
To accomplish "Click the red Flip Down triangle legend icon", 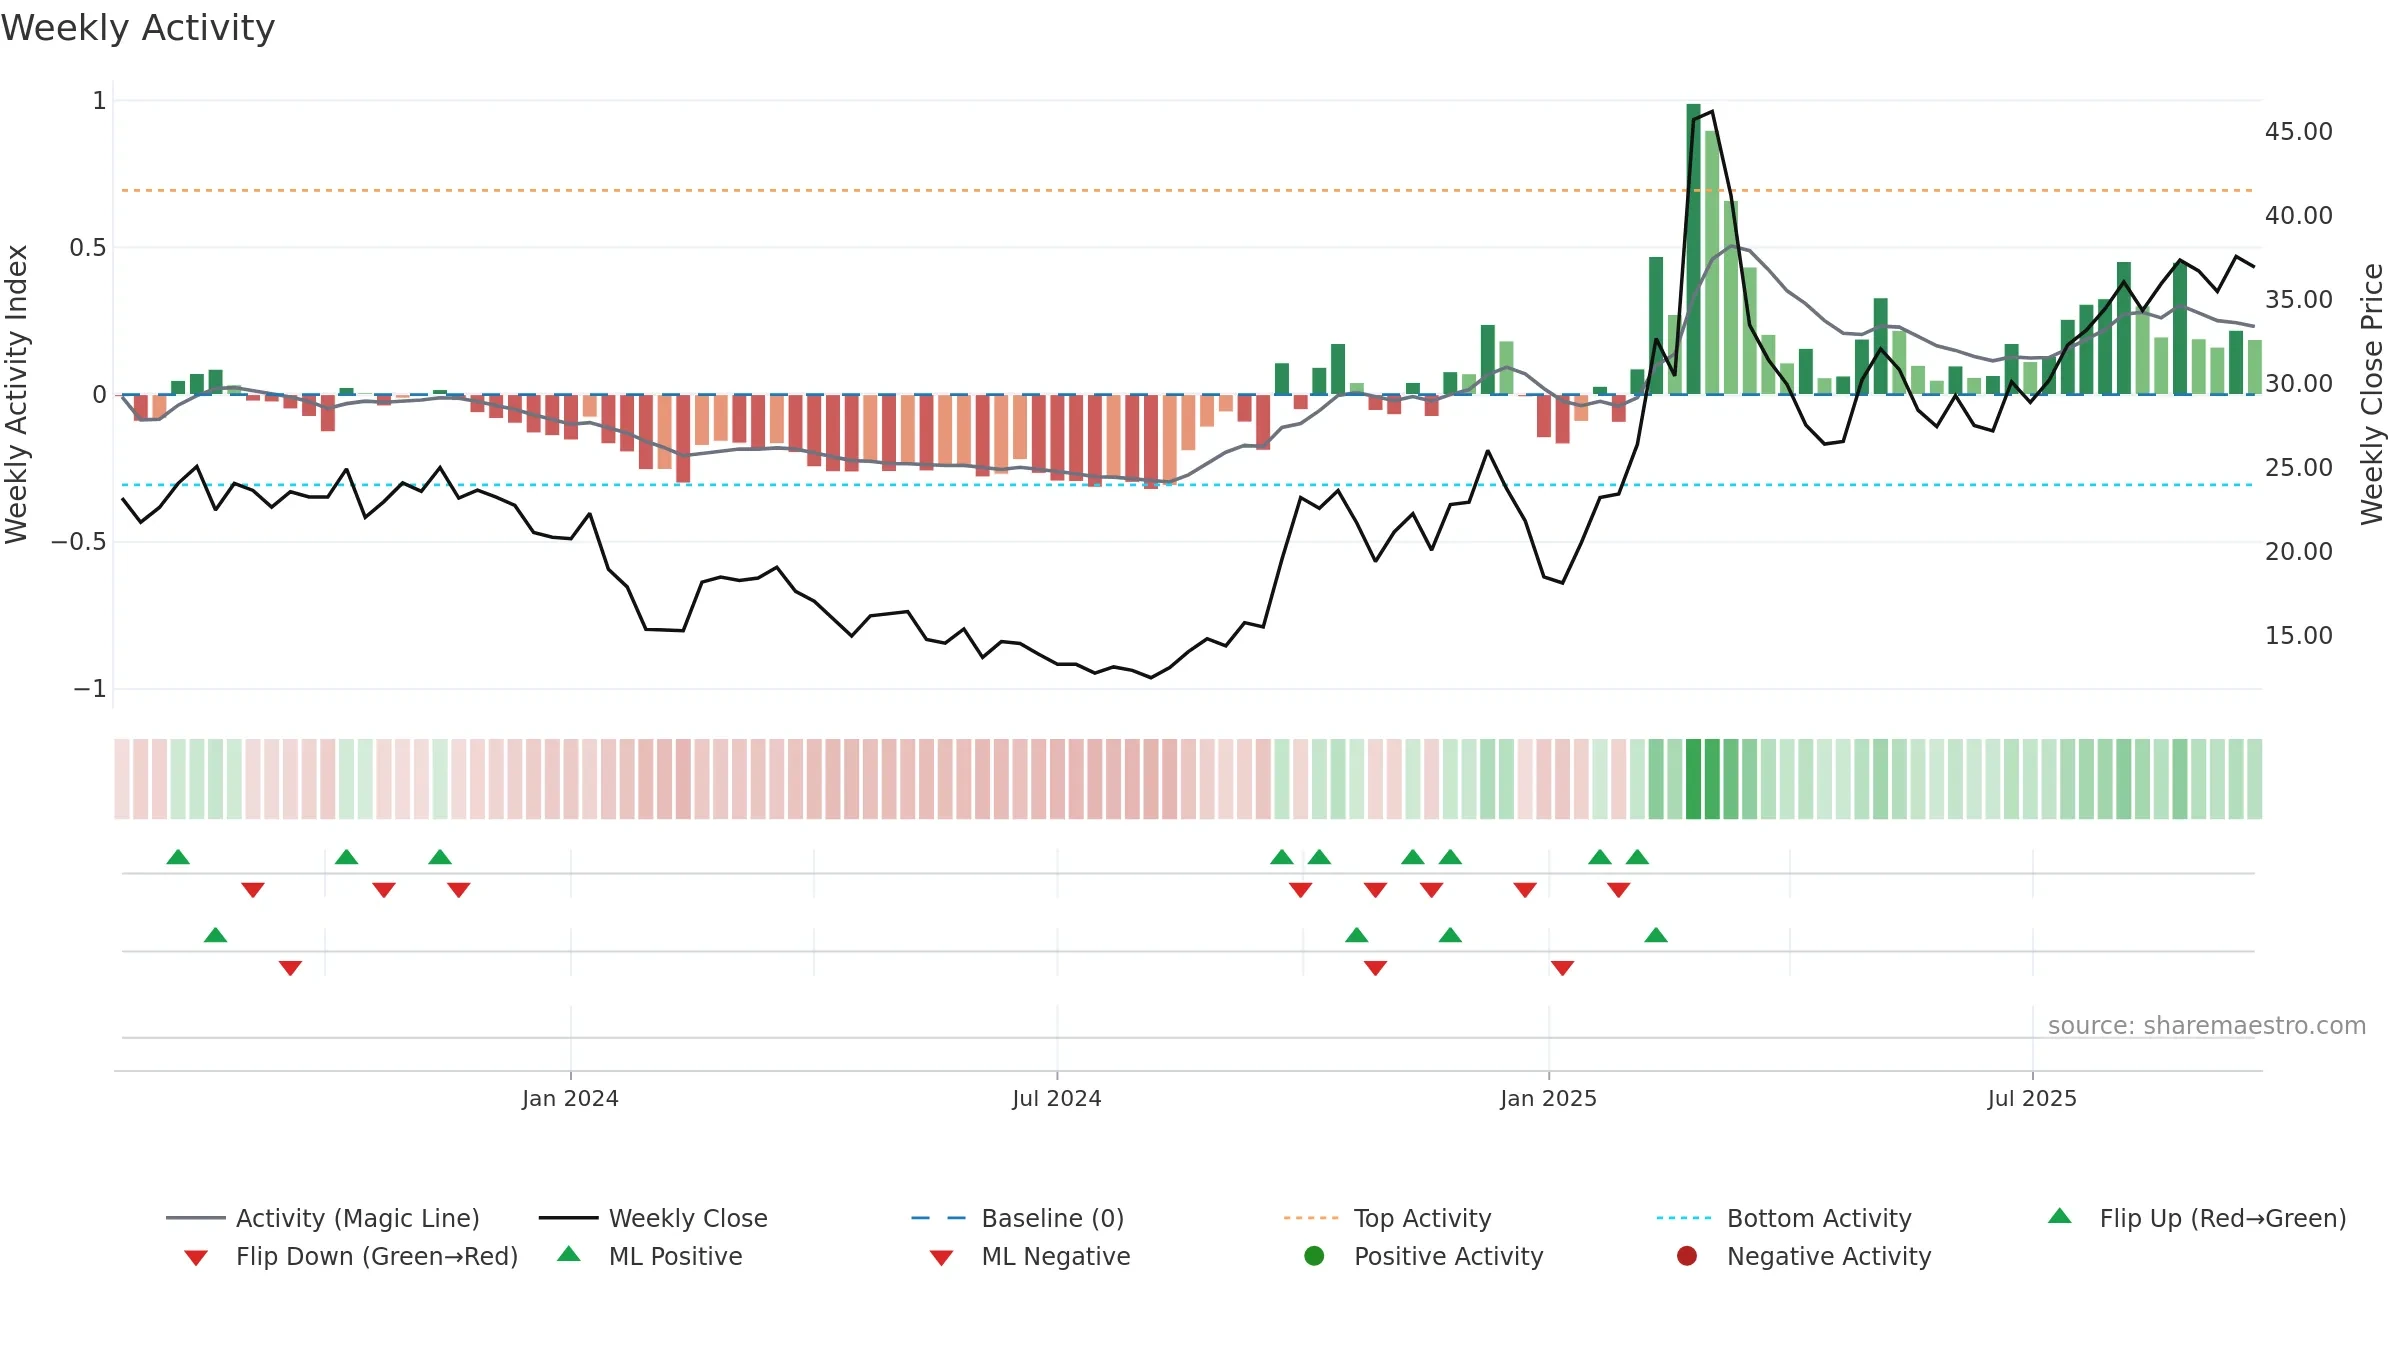I will tap(196, 1258).
